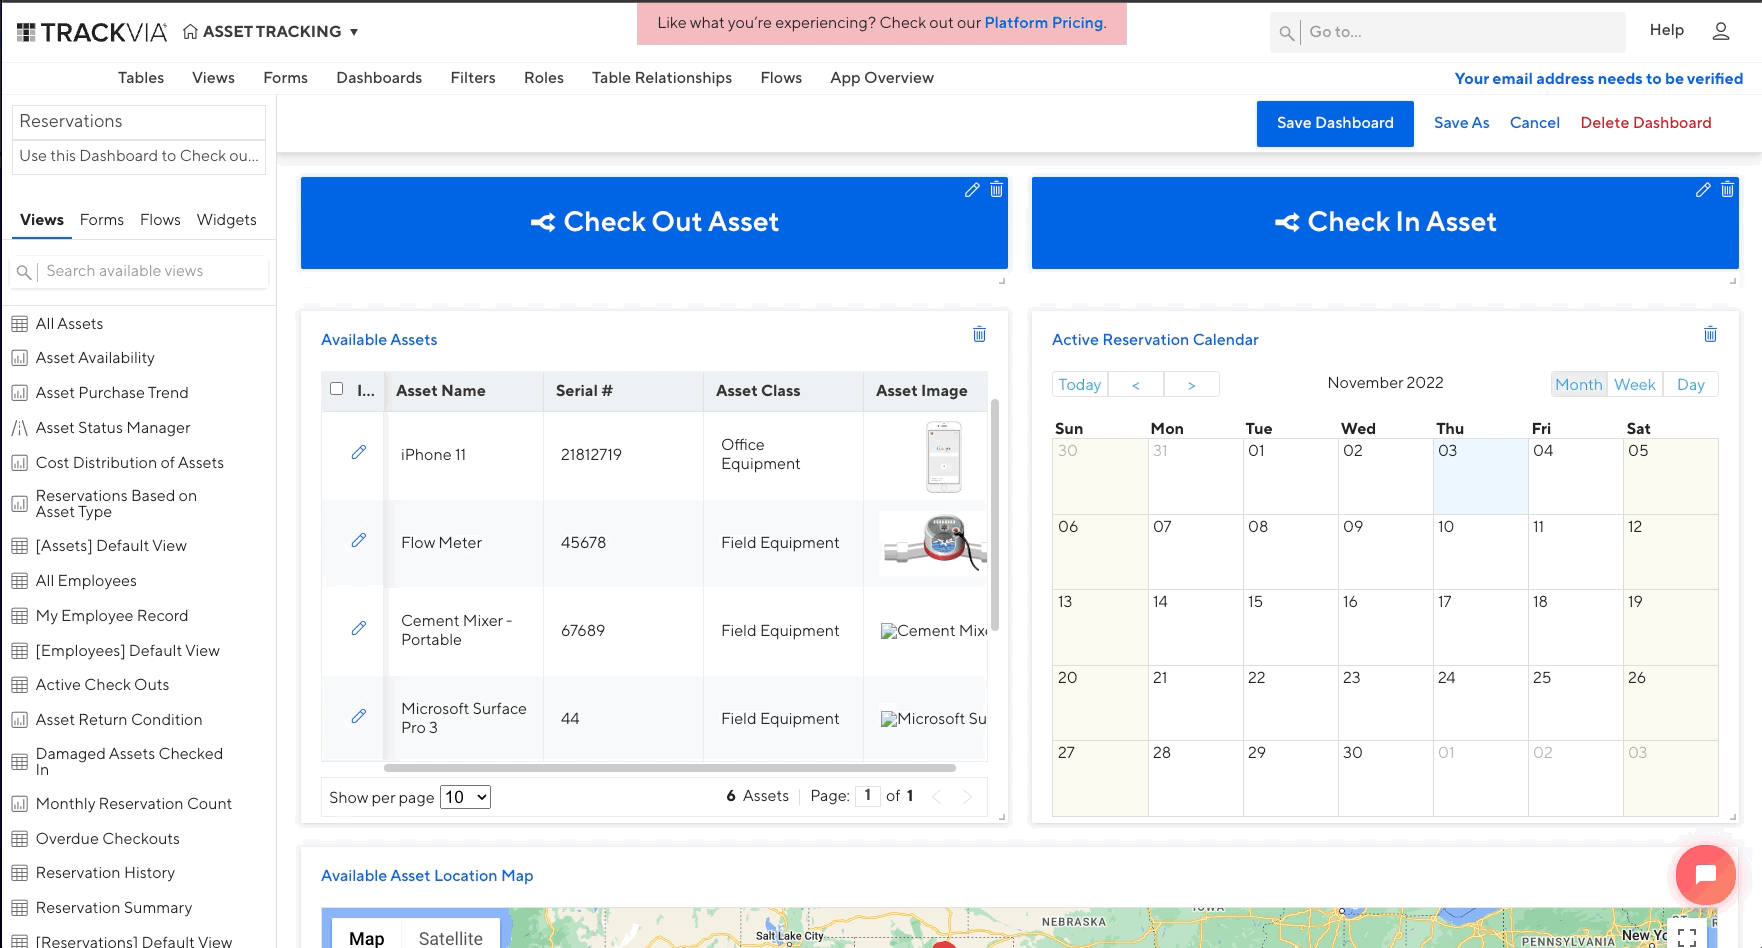Switch calendar to Day view
The width and height of the screenshot is (1762, 948).
click(1690, 385)
